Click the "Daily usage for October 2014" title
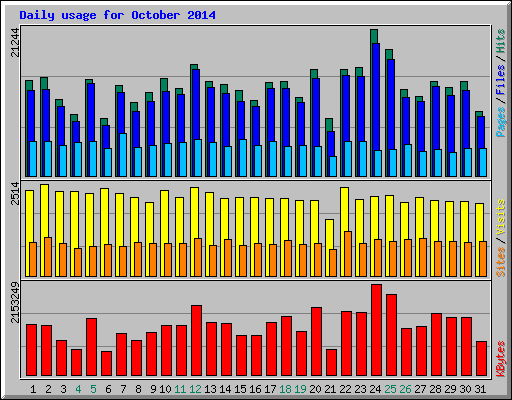This screenshot has height=400, width=512. (x=117, y=15)
